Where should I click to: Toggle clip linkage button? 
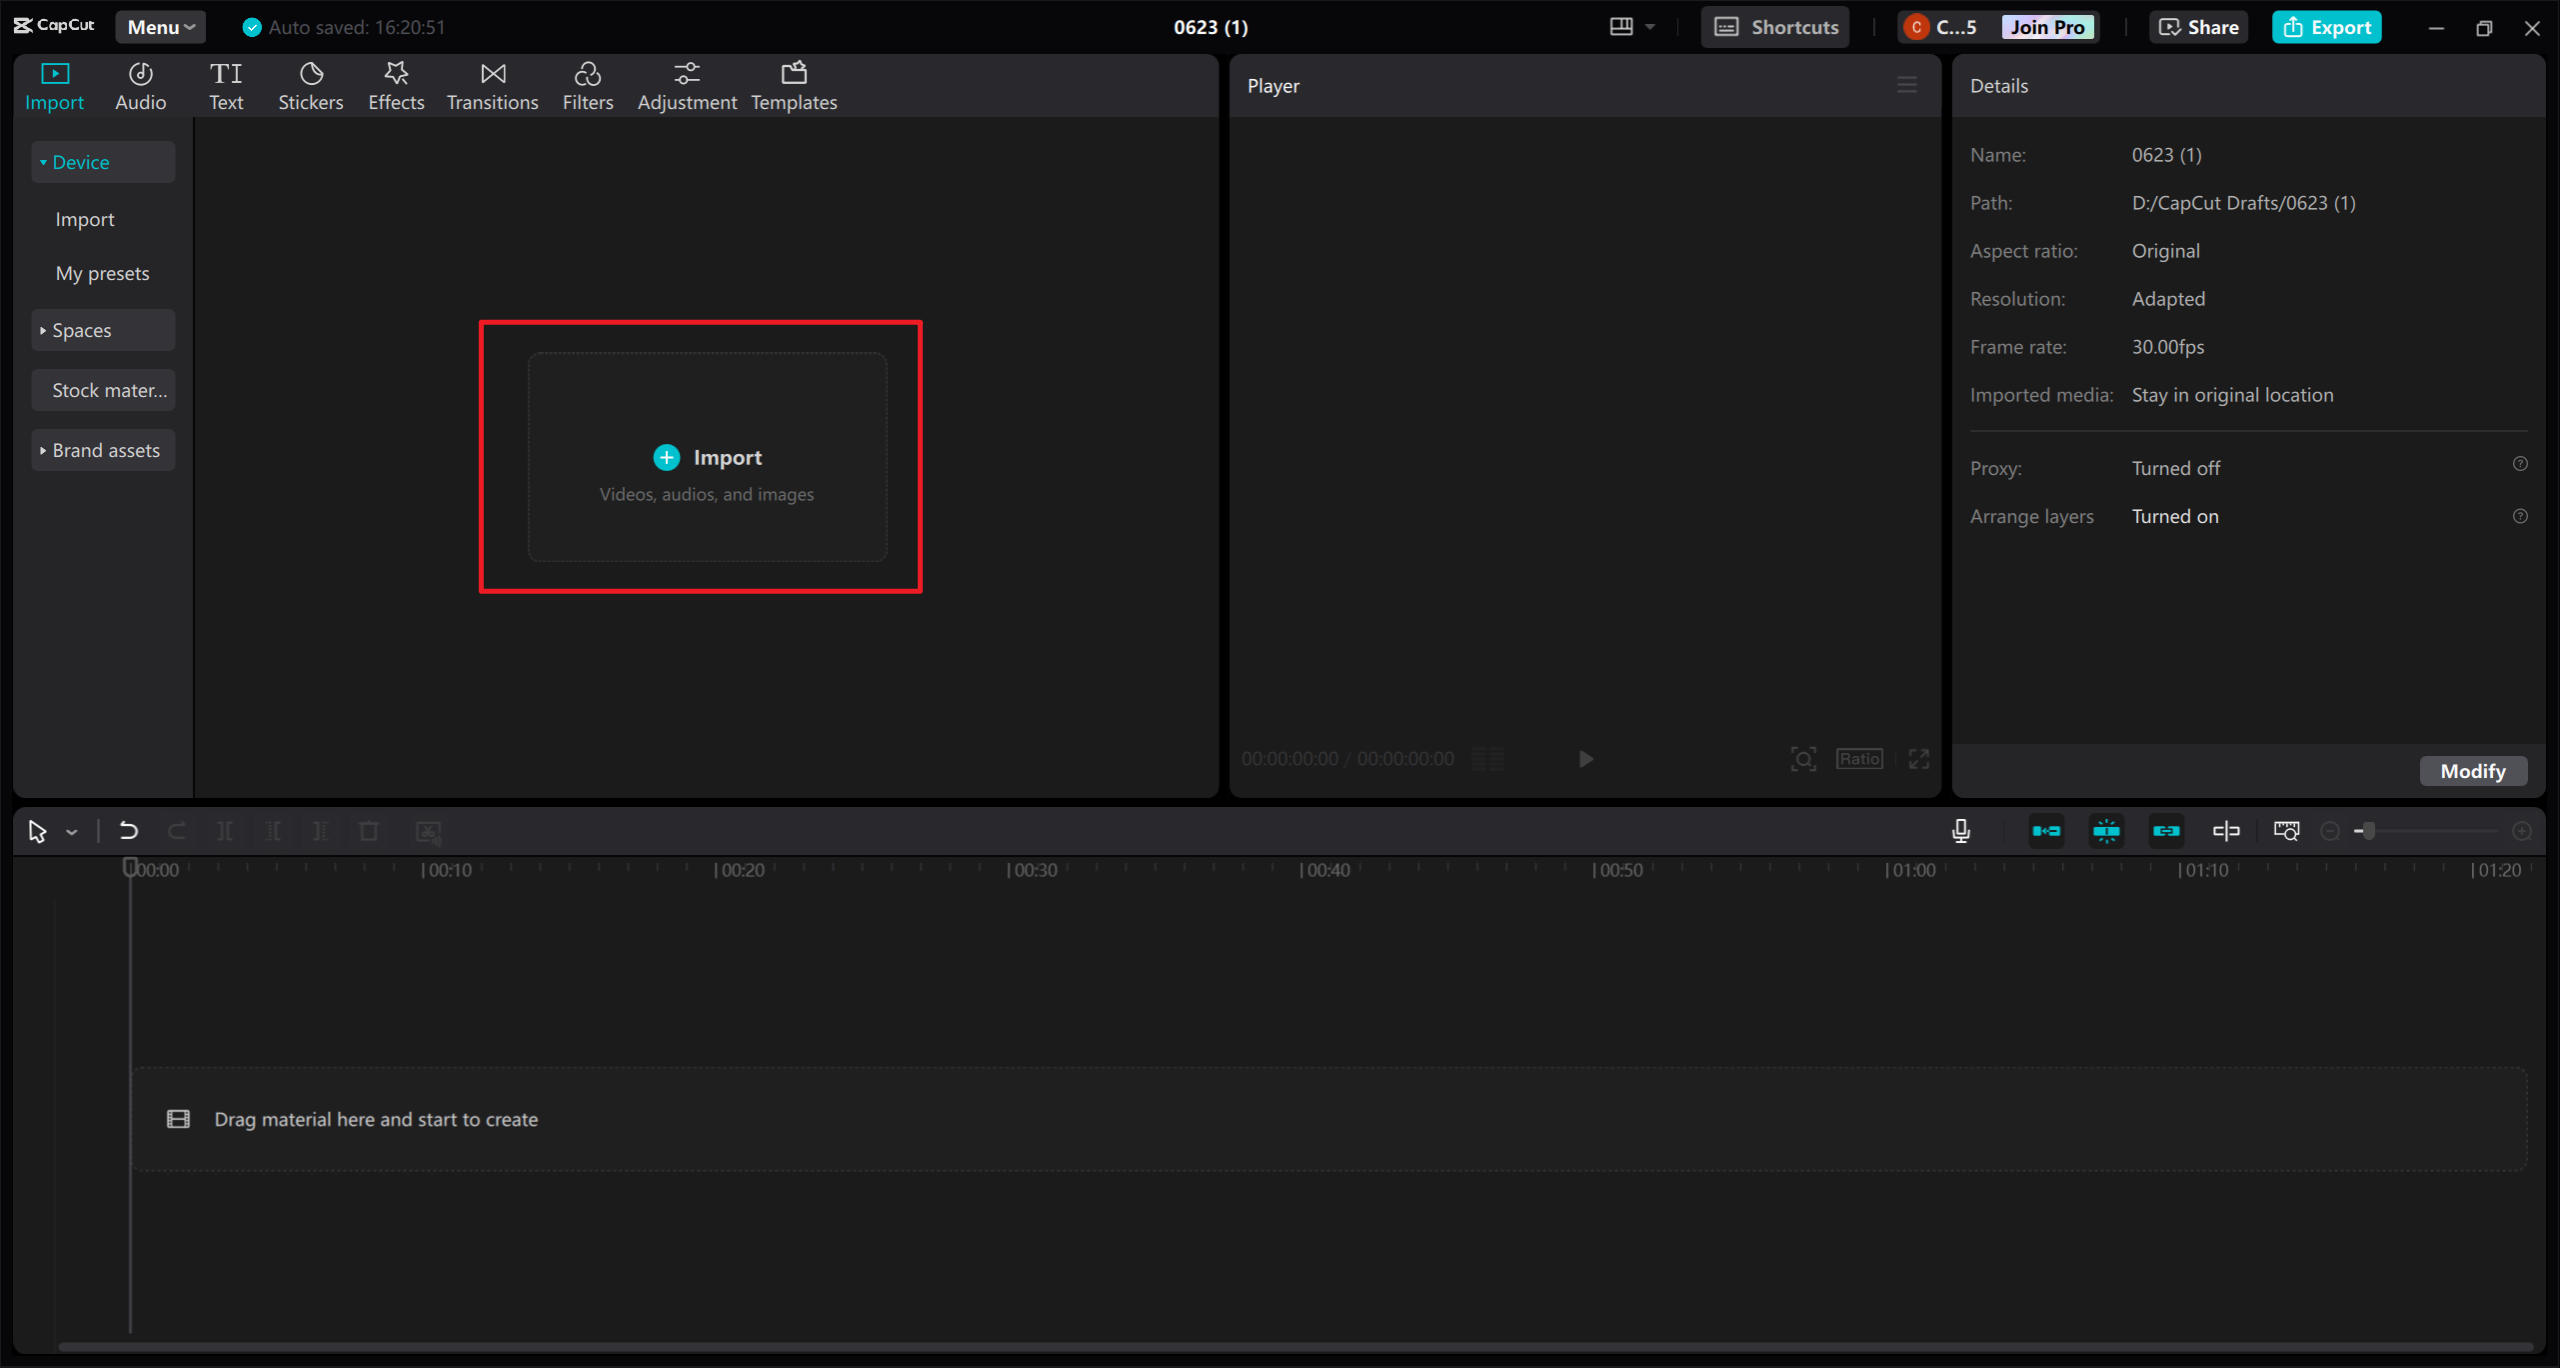pyautogui.click(x=2166, y=831)
